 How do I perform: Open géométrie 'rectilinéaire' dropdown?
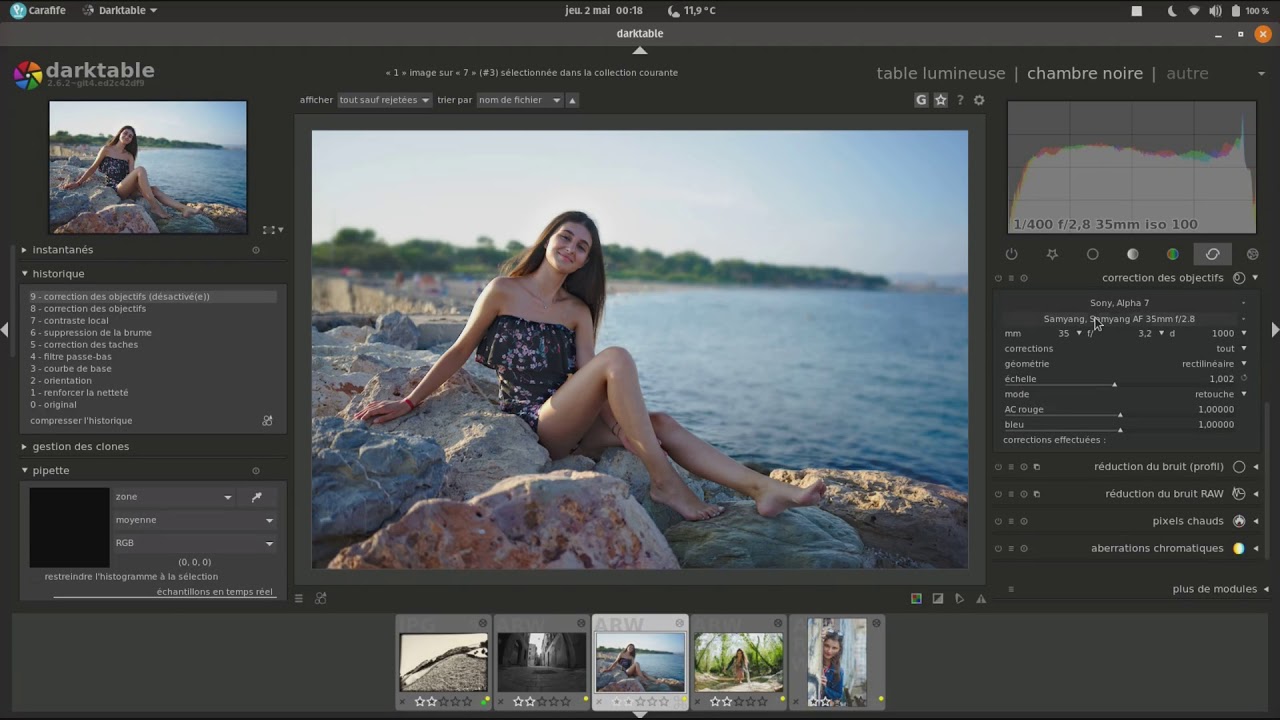(x=1126, y=364)
